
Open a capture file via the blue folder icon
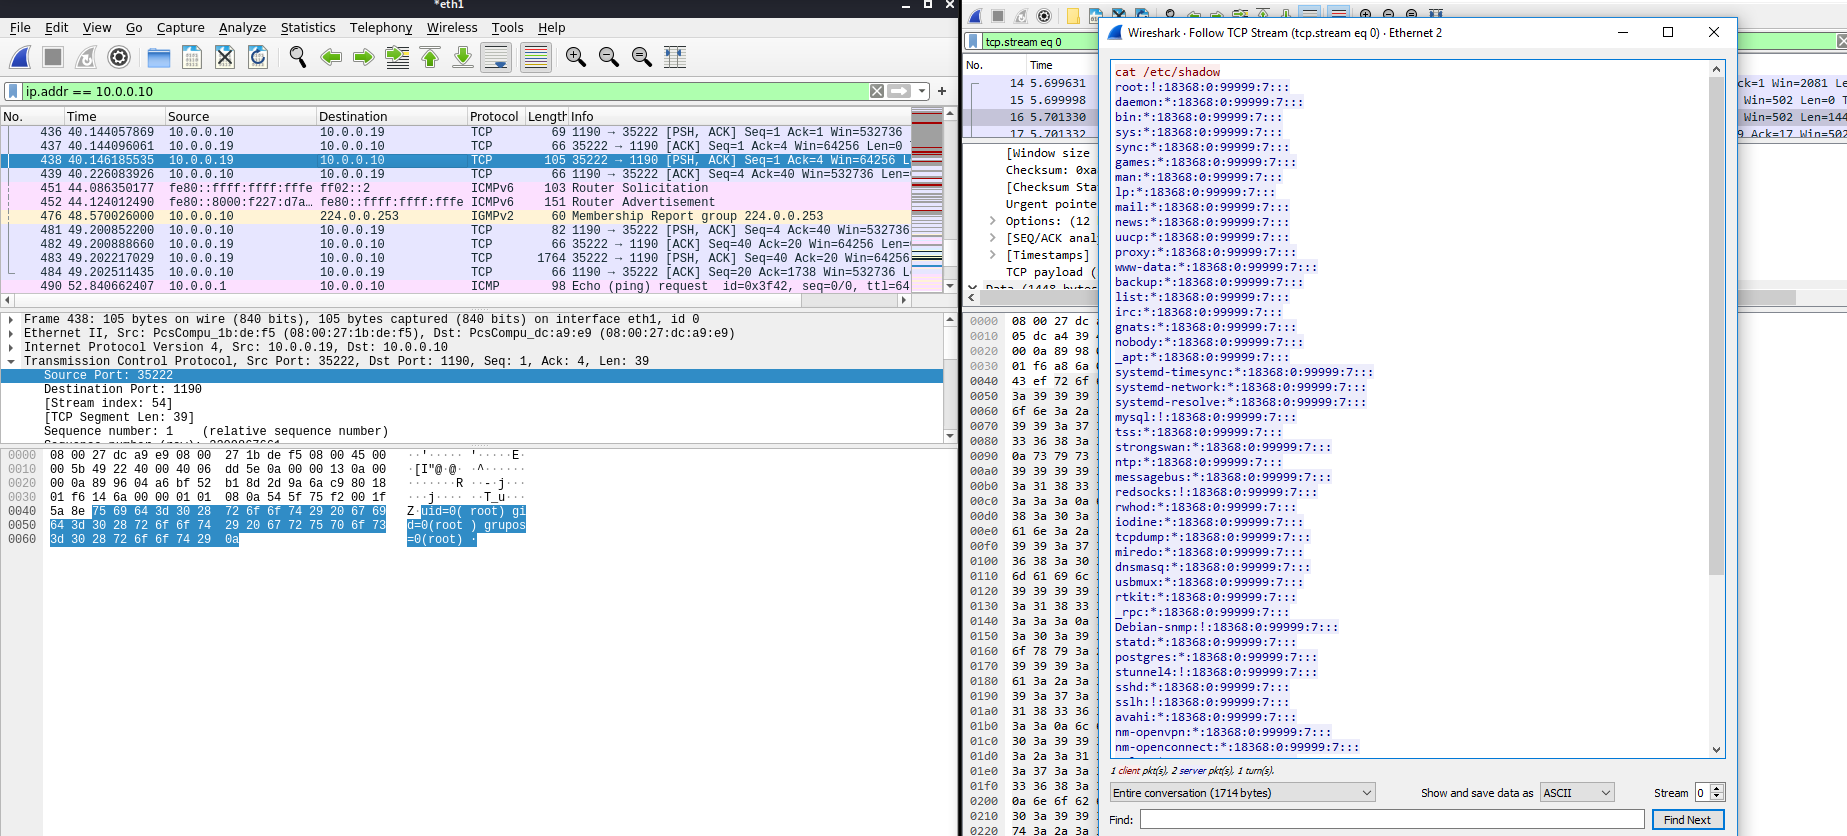click(x=159, y=58)
